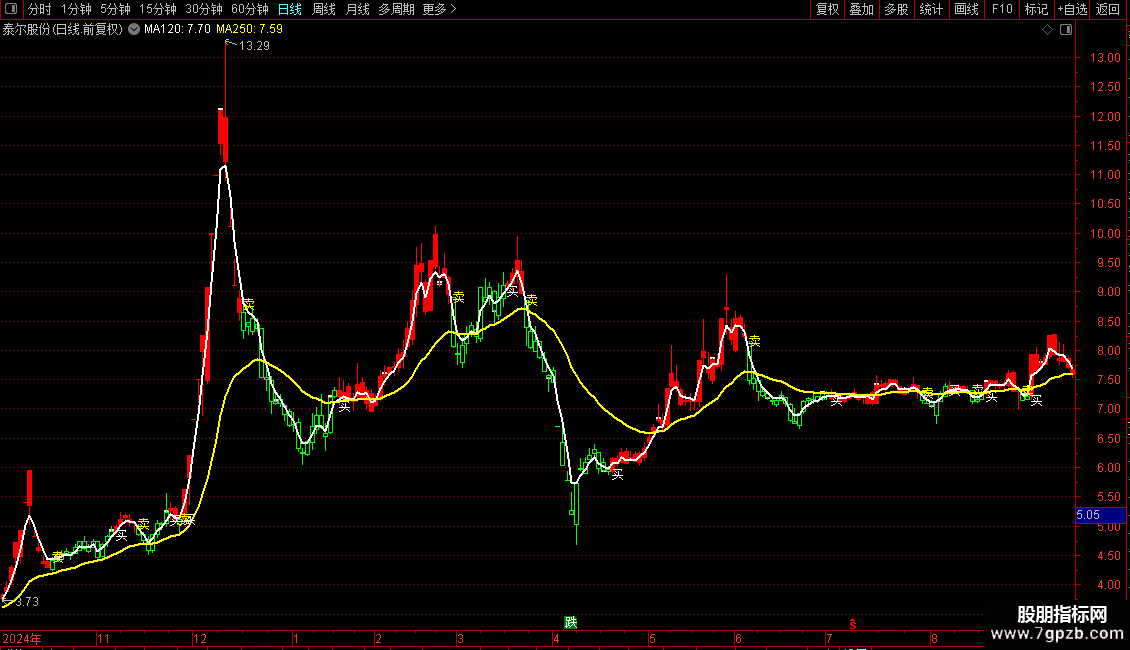
Task: Select the 15分钟 period
Action: (158, 9)
